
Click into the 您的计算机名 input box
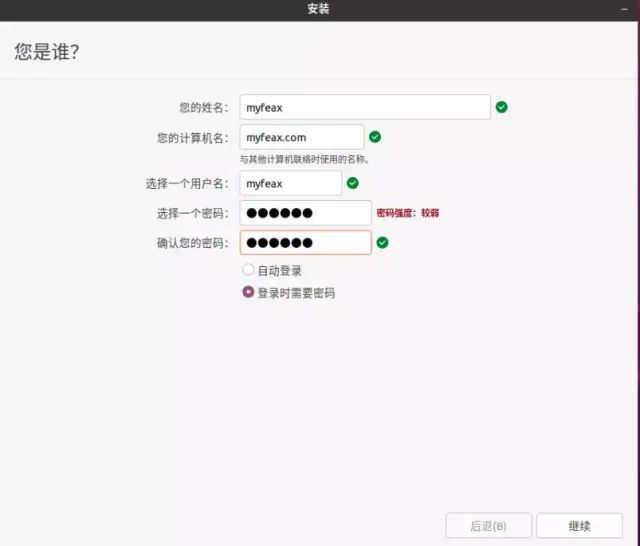(x=301, y=137)
